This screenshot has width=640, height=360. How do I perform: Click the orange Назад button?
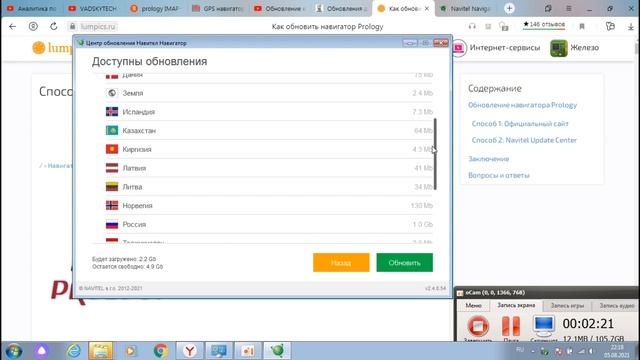341,262
